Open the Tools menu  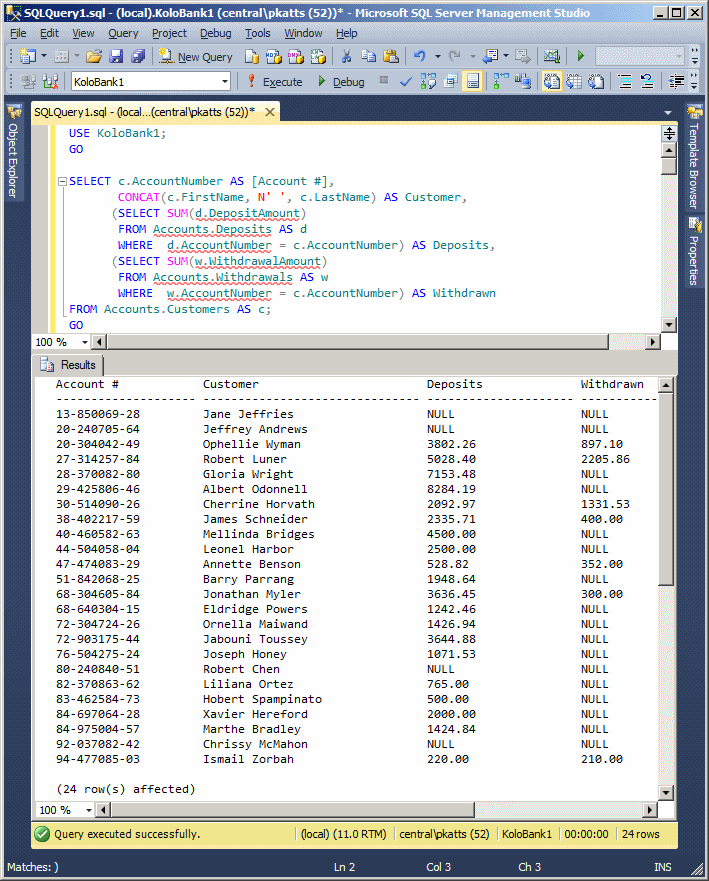click(x=258, y=33)
